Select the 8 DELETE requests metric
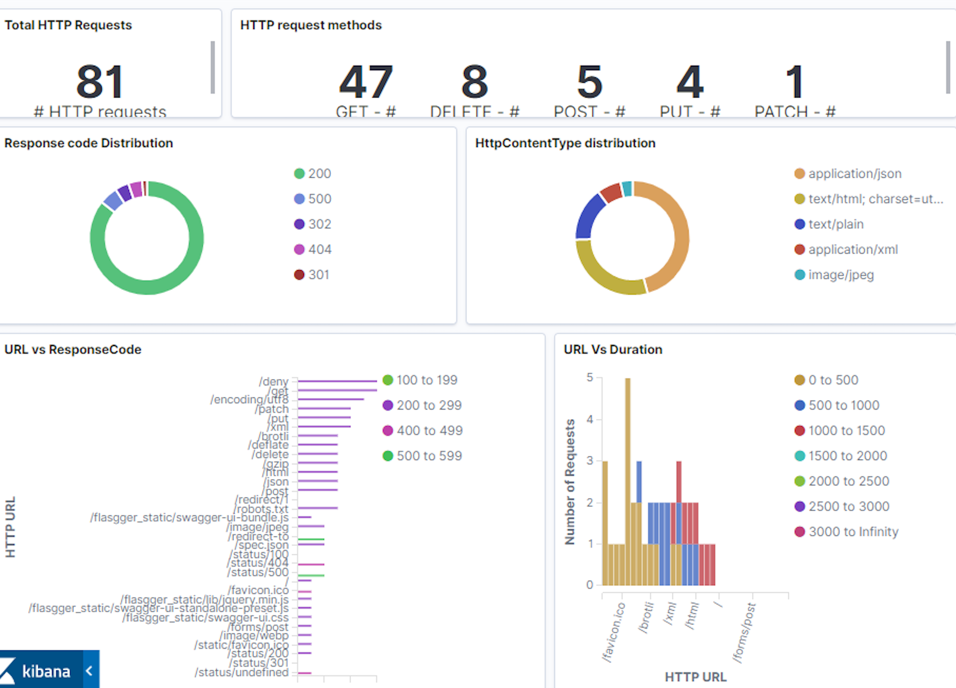 click(x=474, y=82)
